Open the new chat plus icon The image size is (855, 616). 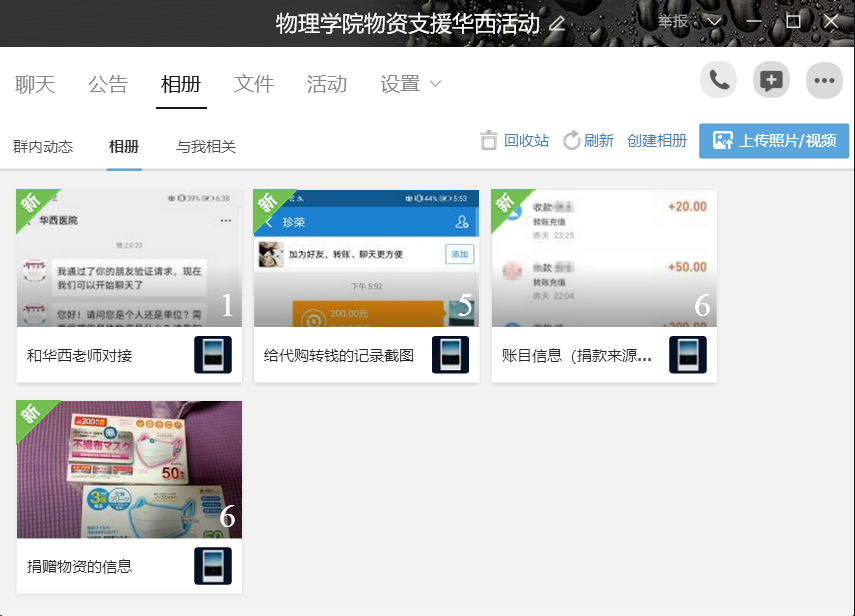tap(771, 81)
